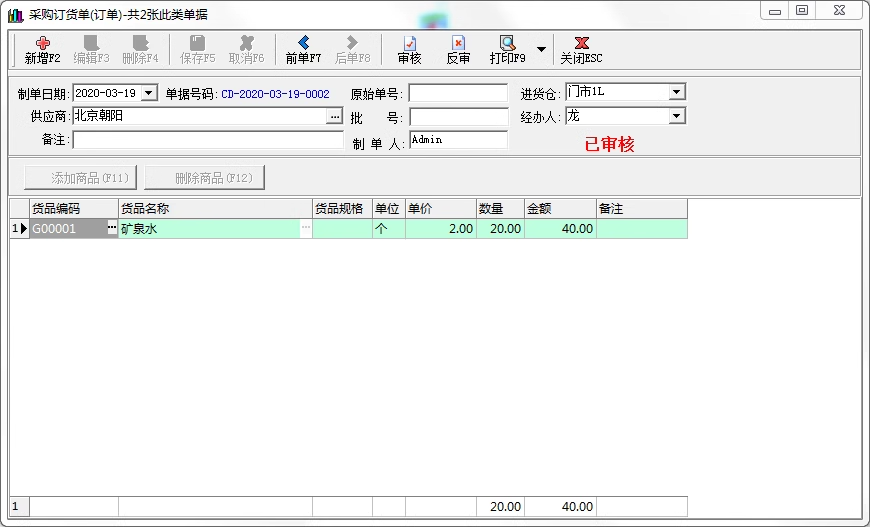
Task: Click the ellipsis button in G00001 cell
Action: 112,227
